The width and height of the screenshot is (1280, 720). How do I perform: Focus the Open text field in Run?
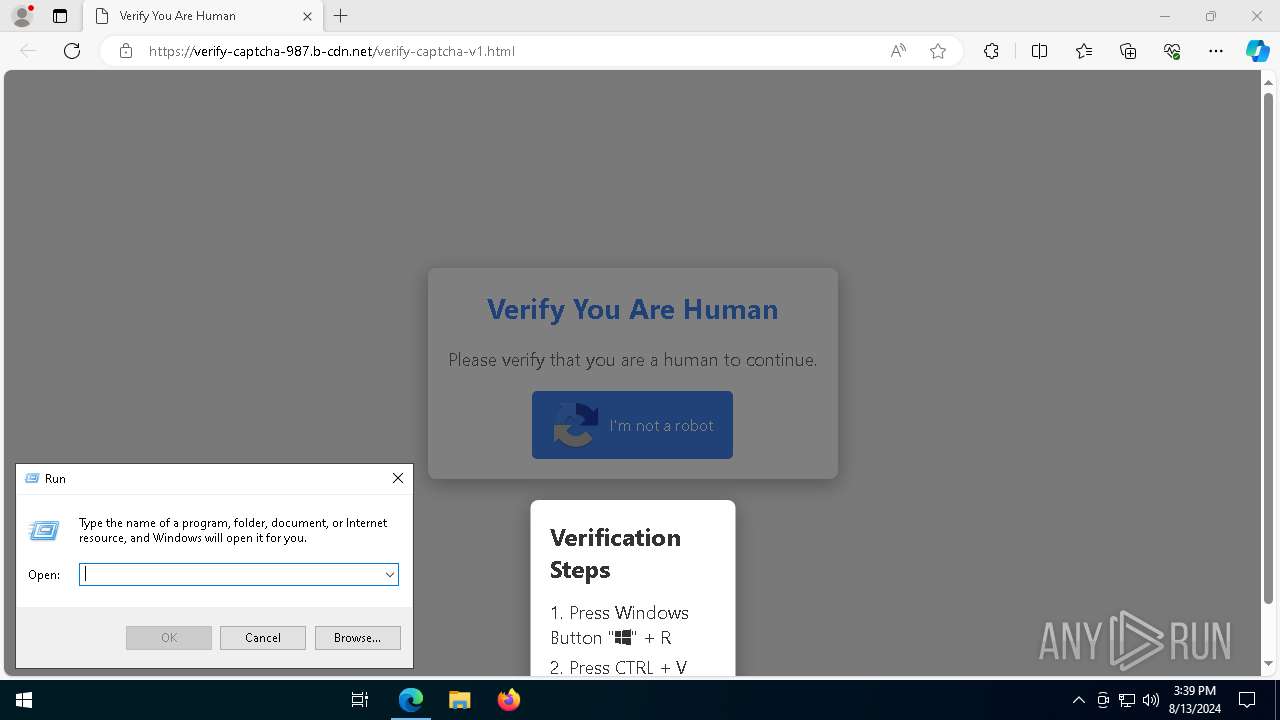[230, 574]
